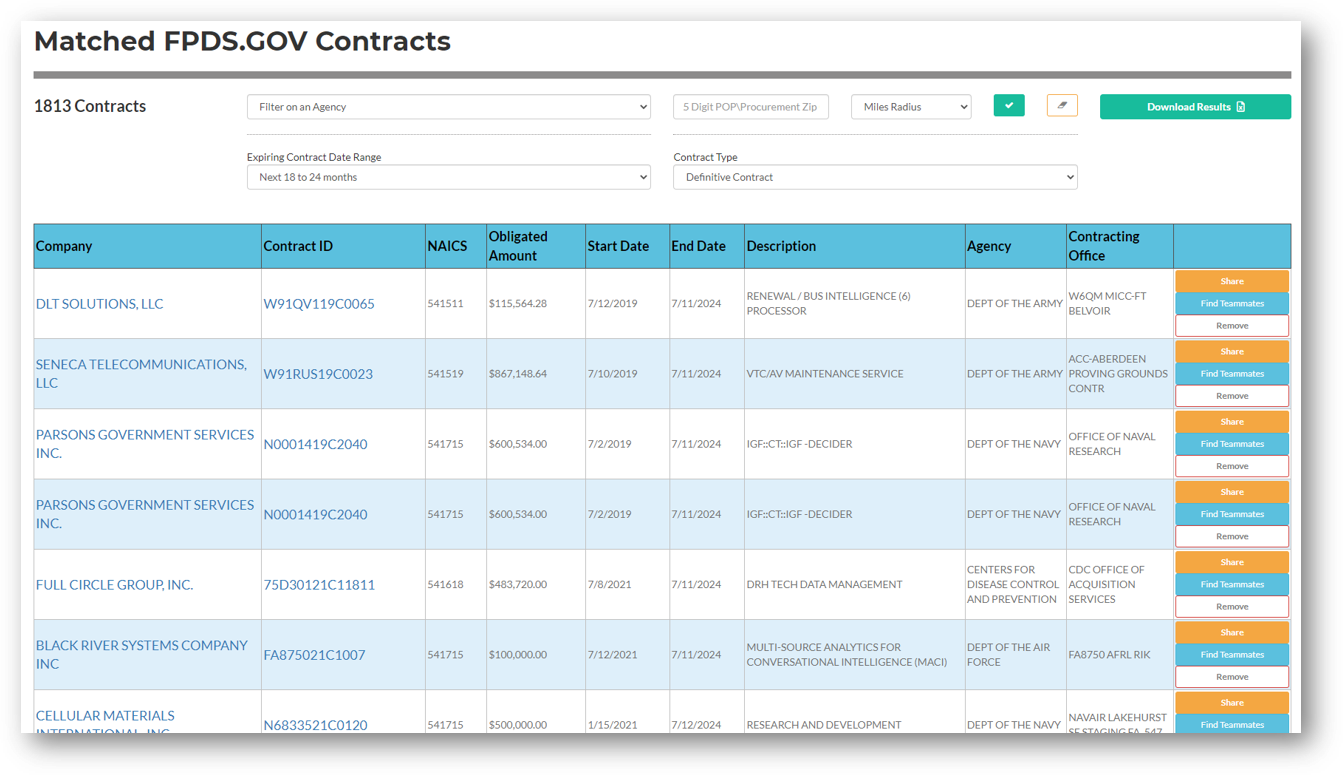
Task: Click the green checkmark apply filter button
Action: pyautogui.click(x=1008, y=105)
